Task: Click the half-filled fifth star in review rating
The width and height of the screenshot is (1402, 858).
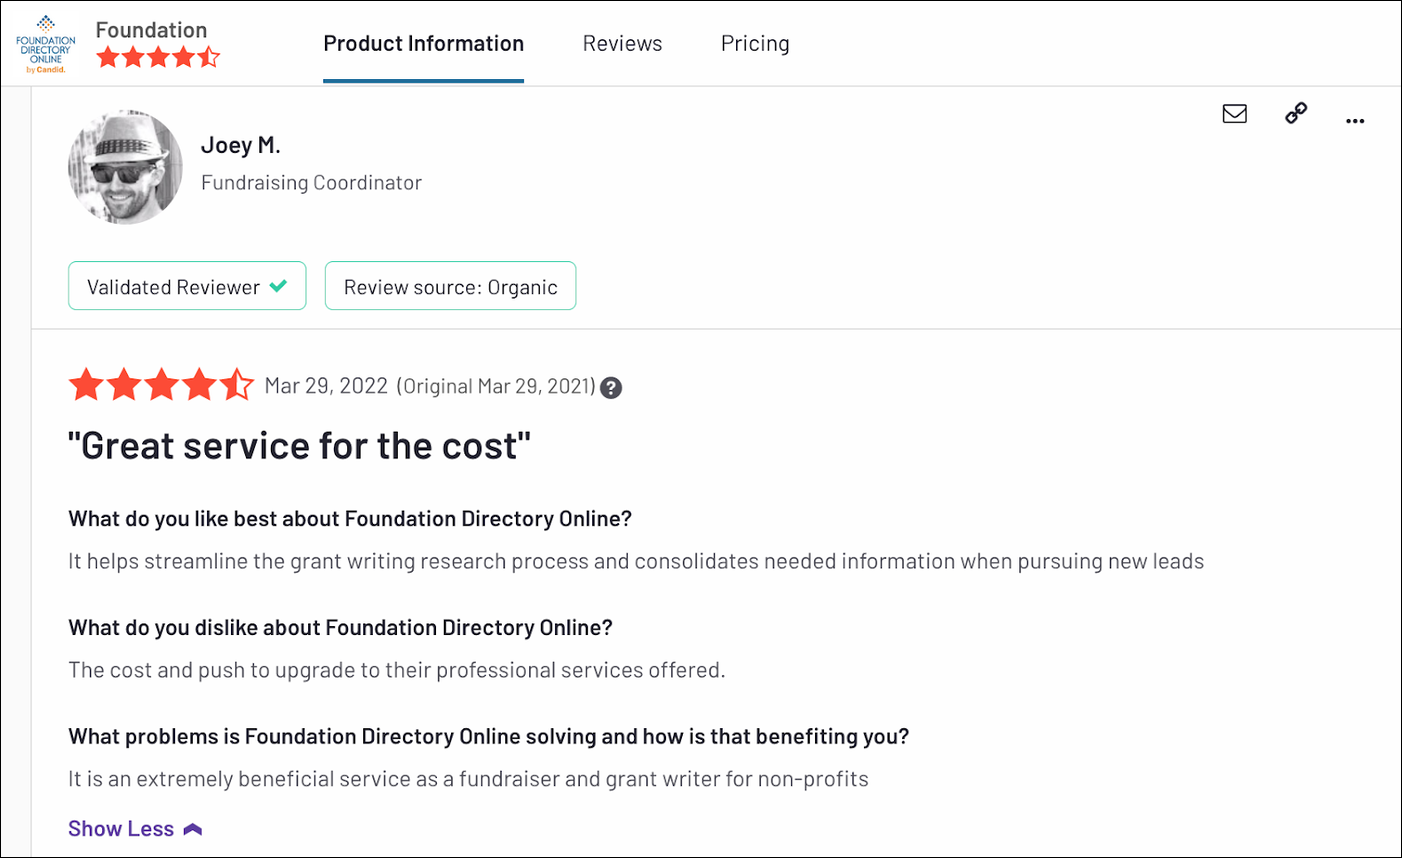Action: coord(236,384)
